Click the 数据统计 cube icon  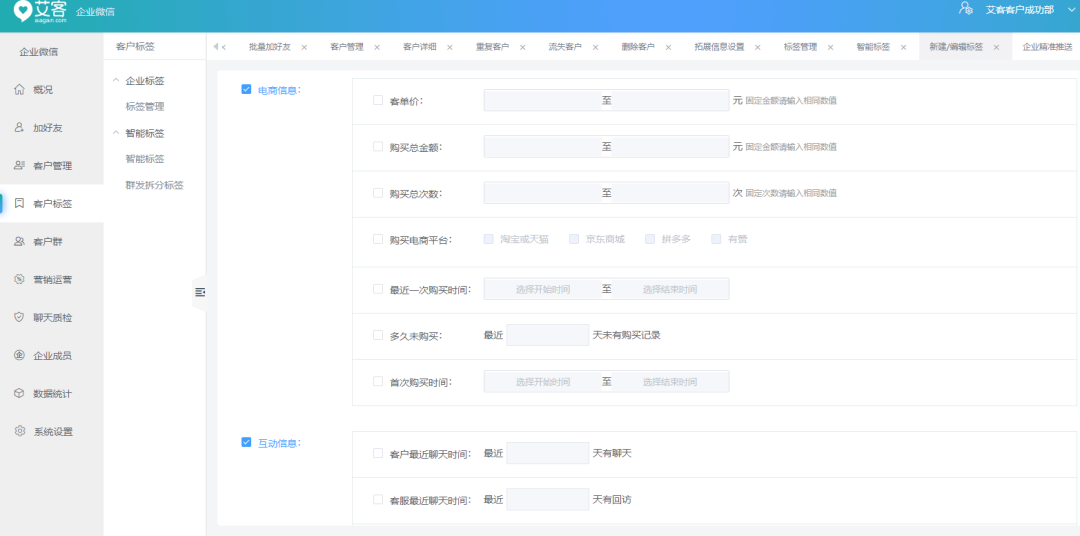pos(19,393)
